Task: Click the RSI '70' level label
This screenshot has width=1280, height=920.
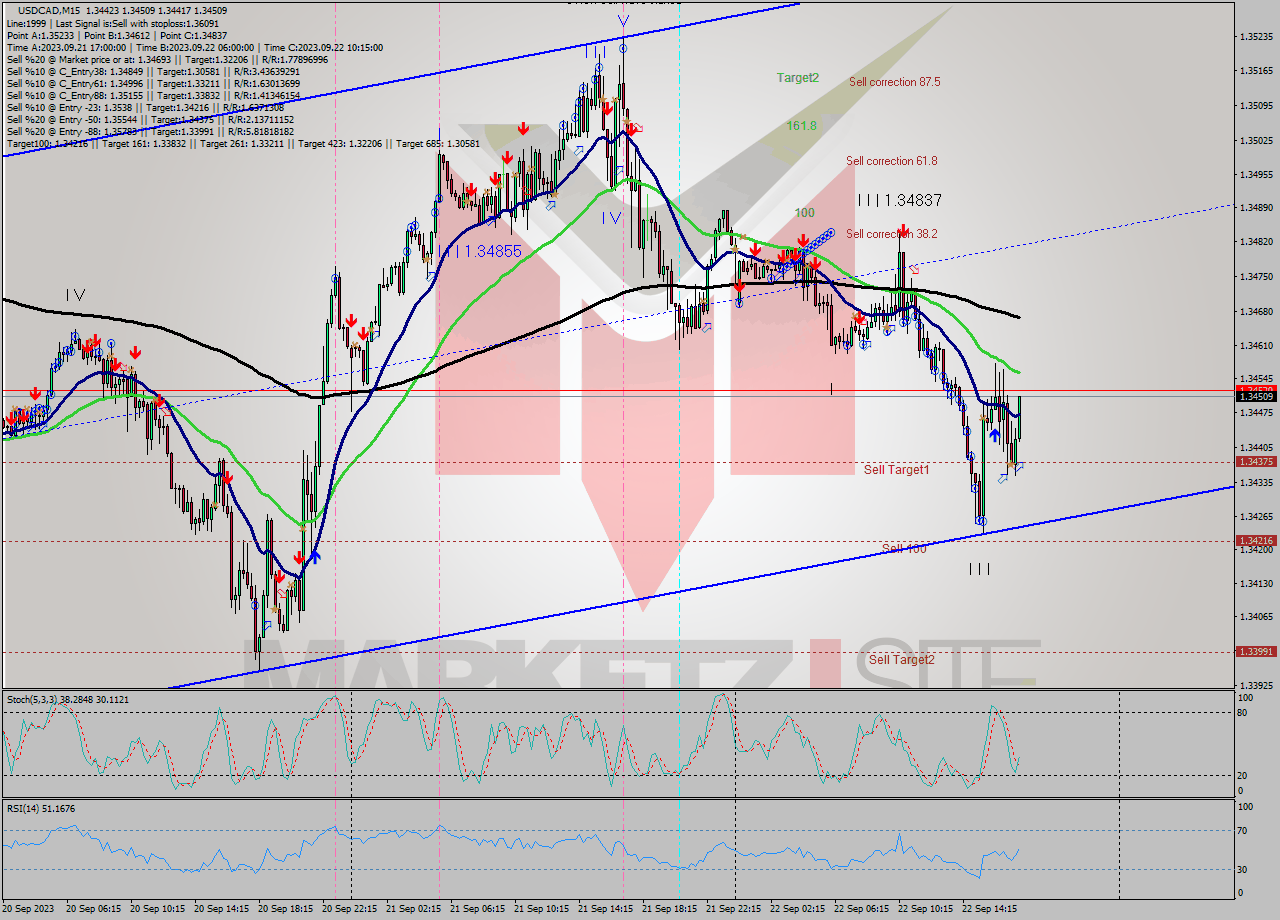Action: click(1242, 830)
